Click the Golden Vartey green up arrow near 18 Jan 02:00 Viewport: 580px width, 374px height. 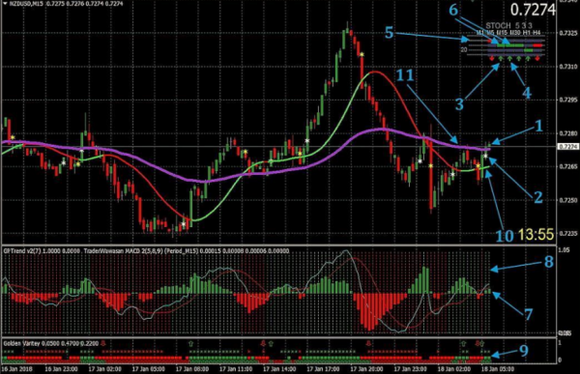pos(464,344)
